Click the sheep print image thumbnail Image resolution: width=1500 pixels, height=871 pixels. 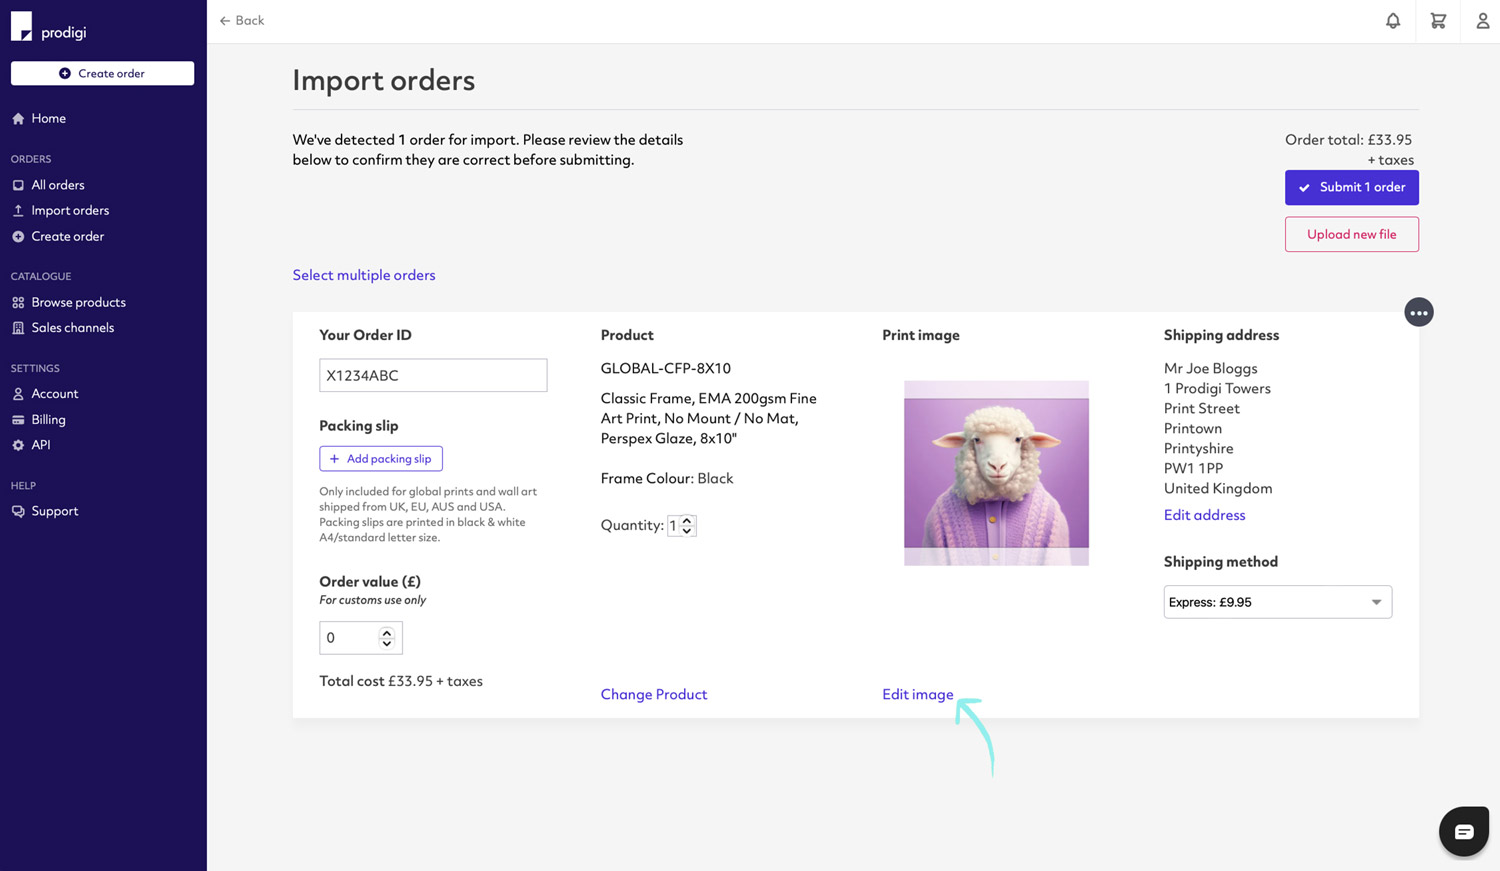point(996,473)
